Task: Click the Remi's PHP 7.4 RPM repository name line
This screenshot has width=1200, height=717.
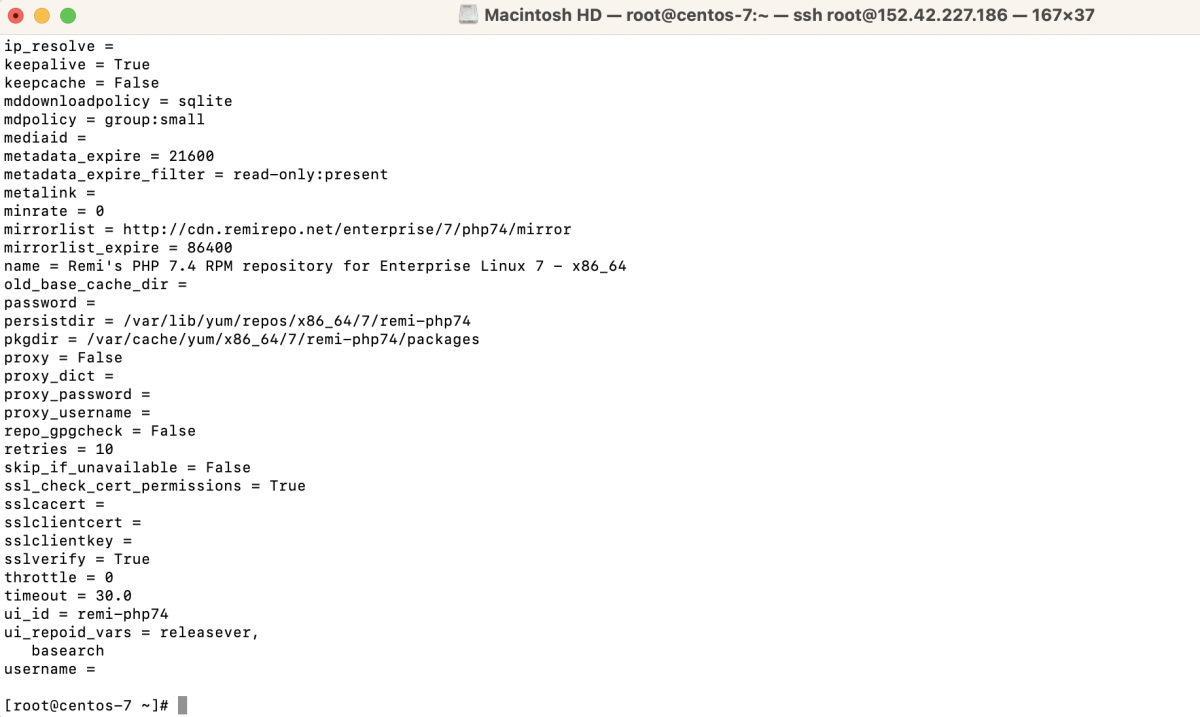Action: pos(315,266)
